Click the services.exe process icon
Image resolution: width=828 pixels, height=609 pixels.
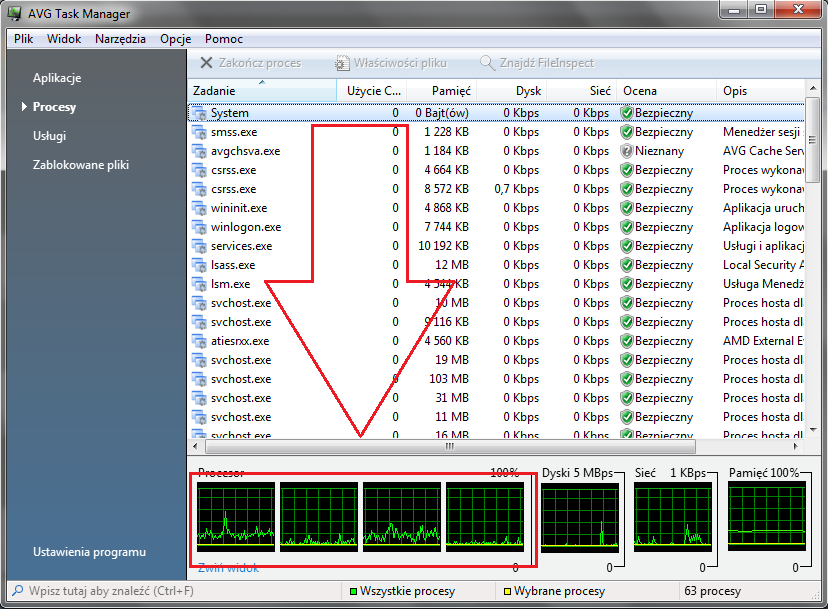pos(199,246)
